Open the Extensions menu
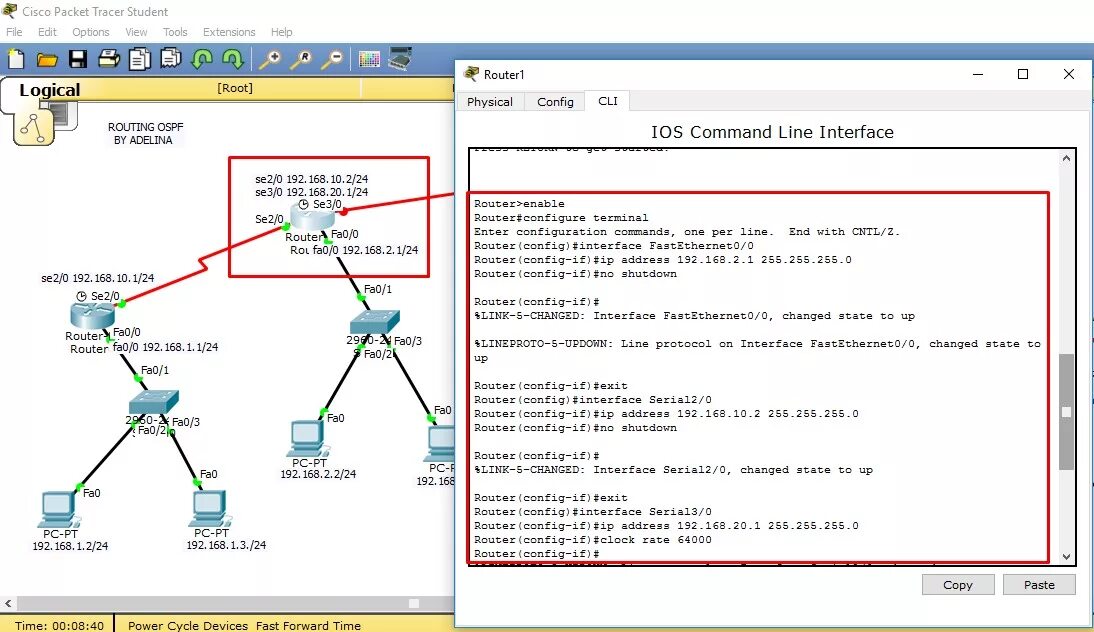This screenshot has height=632, width=1094. 229,32
